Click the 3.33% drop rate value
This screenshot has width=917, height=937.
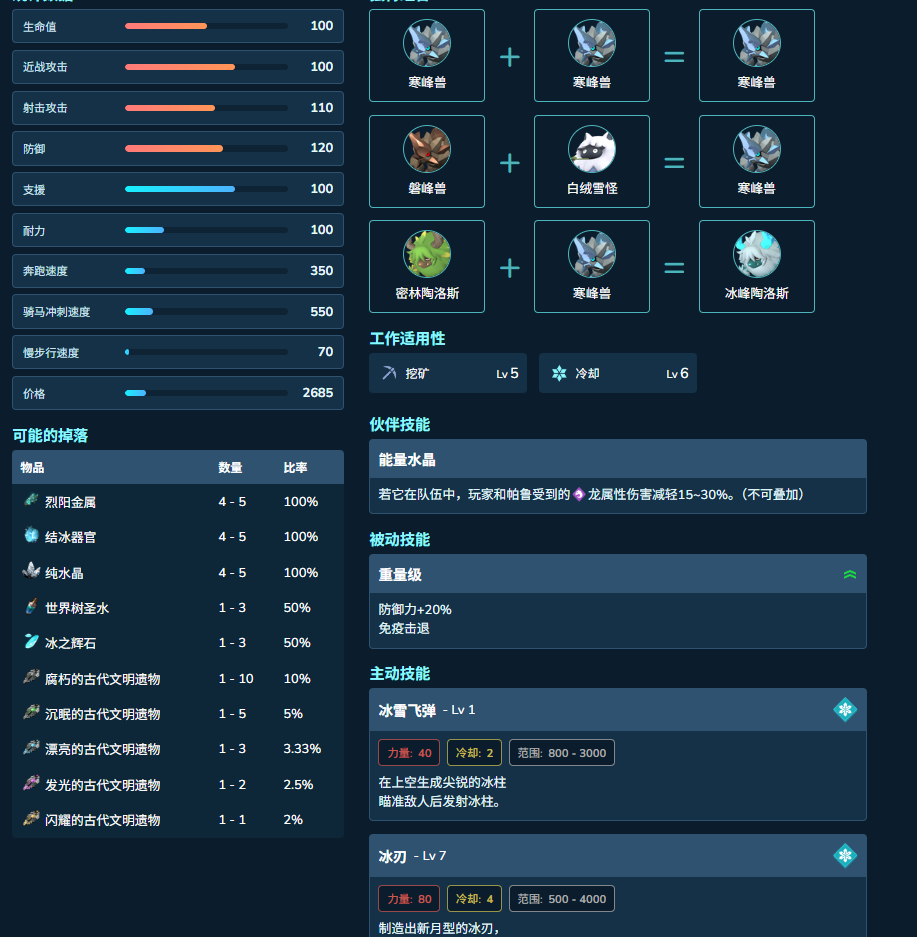pyautogui.click(x=302, y=749)
